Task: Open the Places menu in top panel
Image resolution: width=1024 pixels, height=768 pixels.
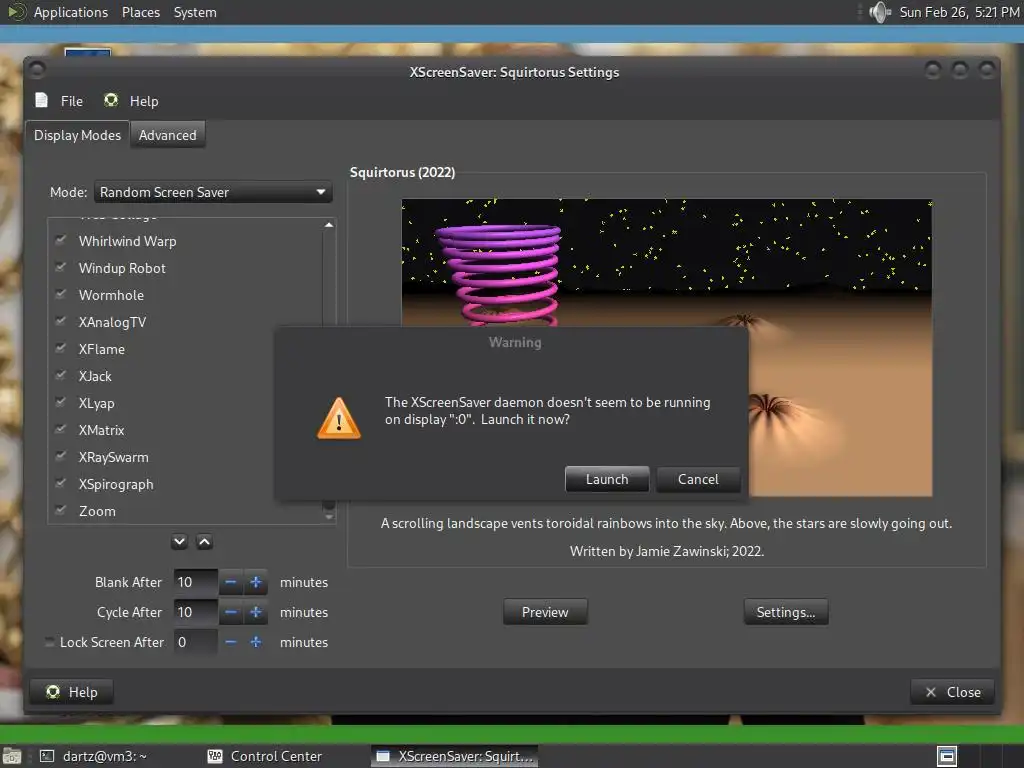Action: pos(140,12)
